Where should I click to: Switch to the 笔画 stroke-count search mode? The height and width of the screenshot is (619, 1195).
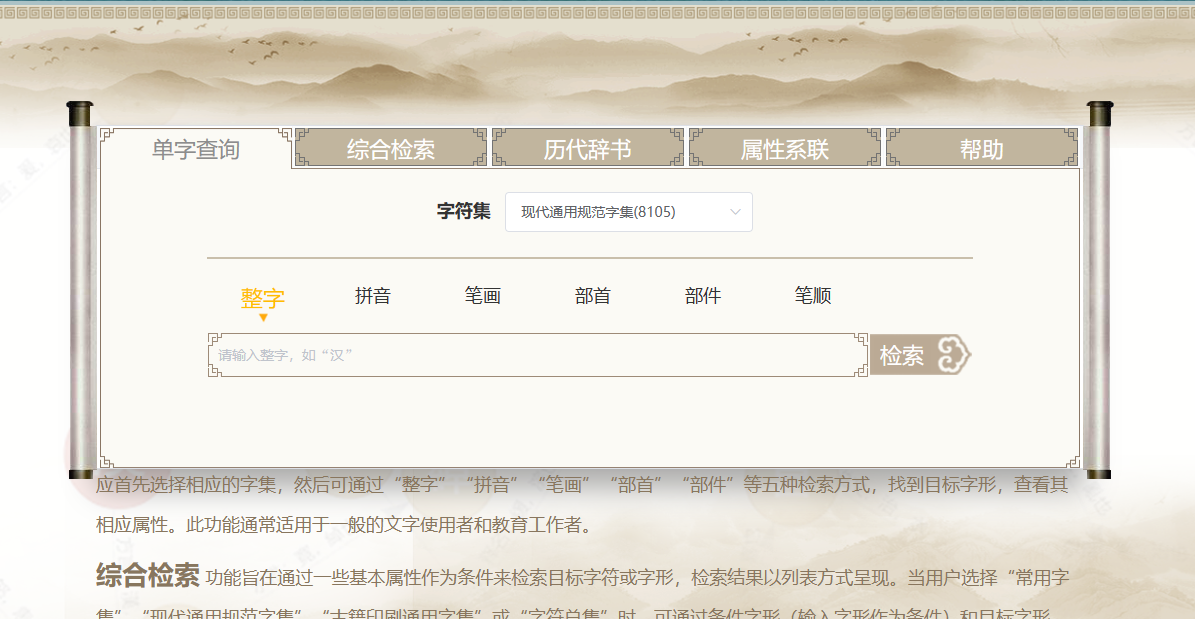coord(483,295)
